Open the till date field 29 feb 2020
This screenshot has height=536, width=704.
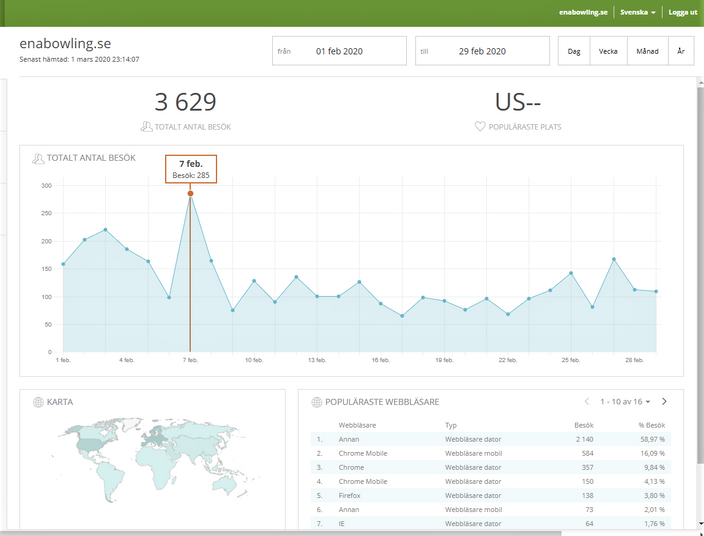[x=482, y=51]
